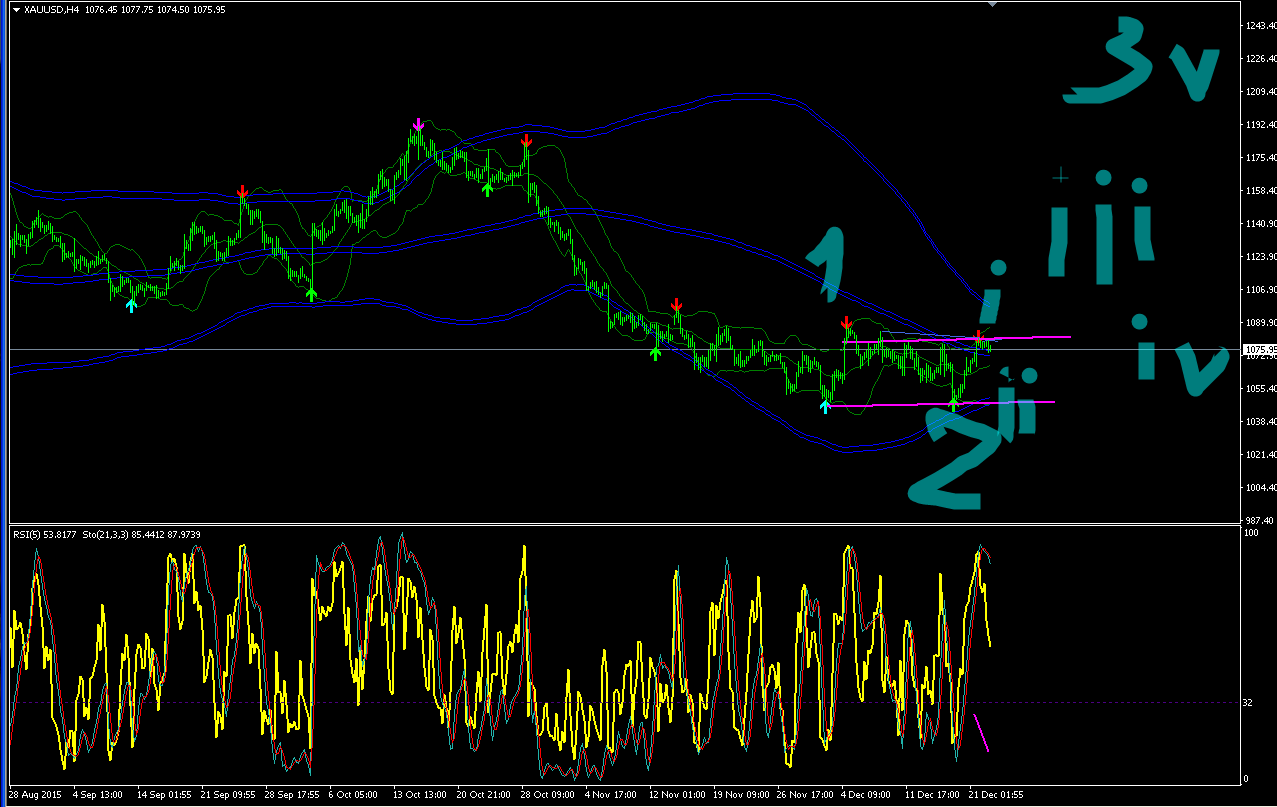Viewport: 1277px width, 807px height.
Task: Click the 1243.40 price scale label
Action: click(x=1259, y=26)
